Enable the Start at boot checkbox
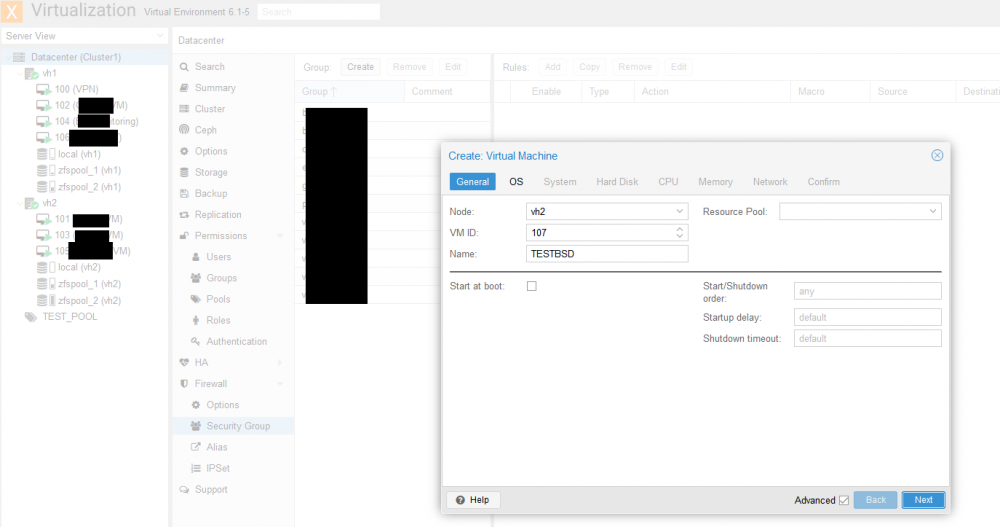The height and width of the screenshot is (527, 1000). tap(532, 286)
